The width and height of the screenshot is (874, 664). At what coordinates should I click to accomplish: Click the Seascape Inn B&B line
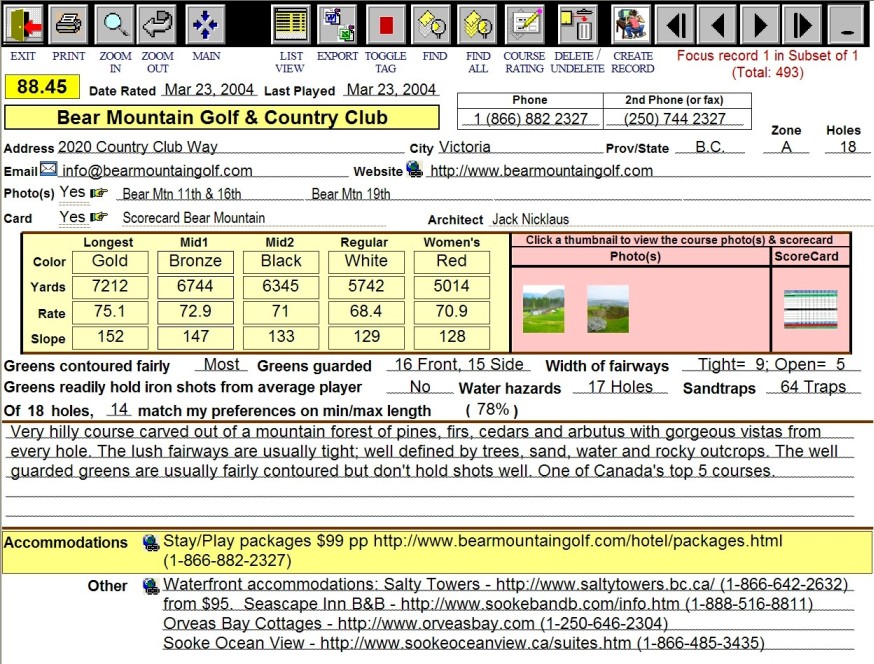coord(488,604)
